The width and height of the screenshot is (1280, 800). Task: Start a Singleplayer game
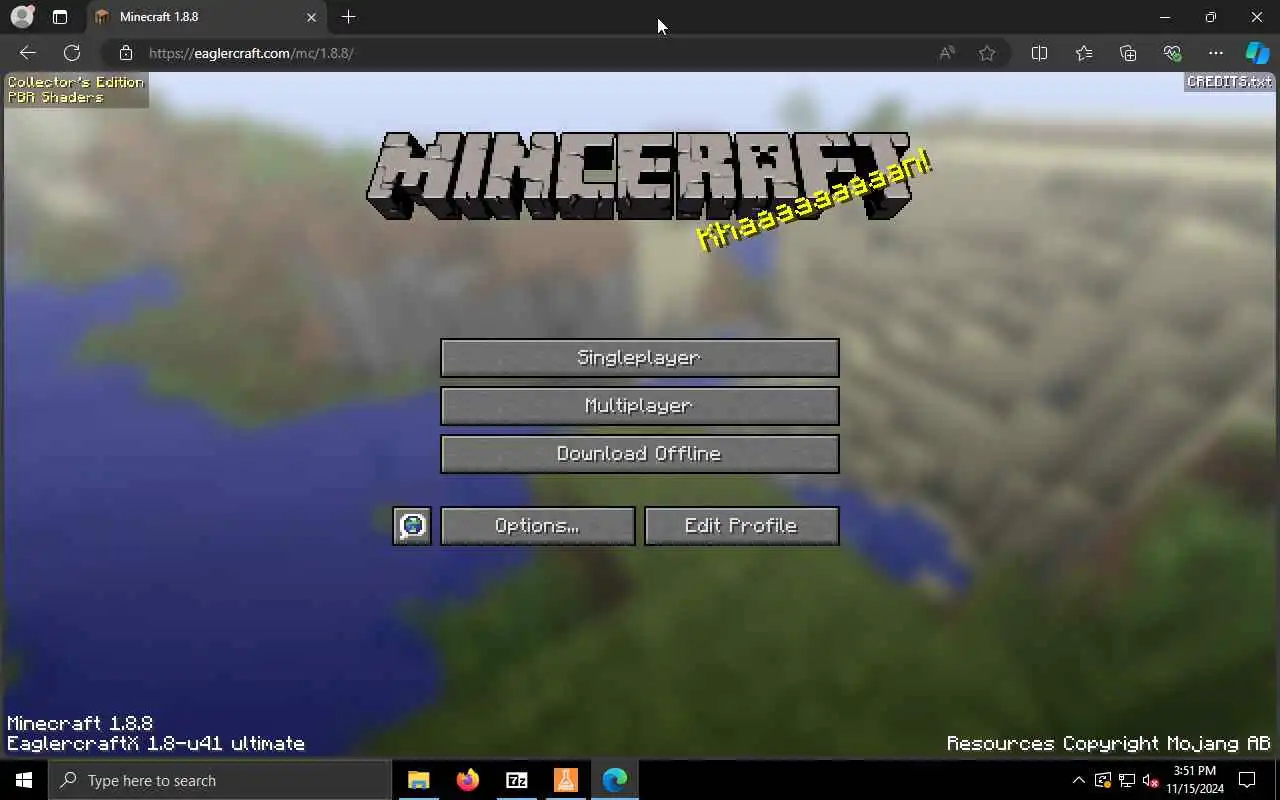tap(640, 358)
